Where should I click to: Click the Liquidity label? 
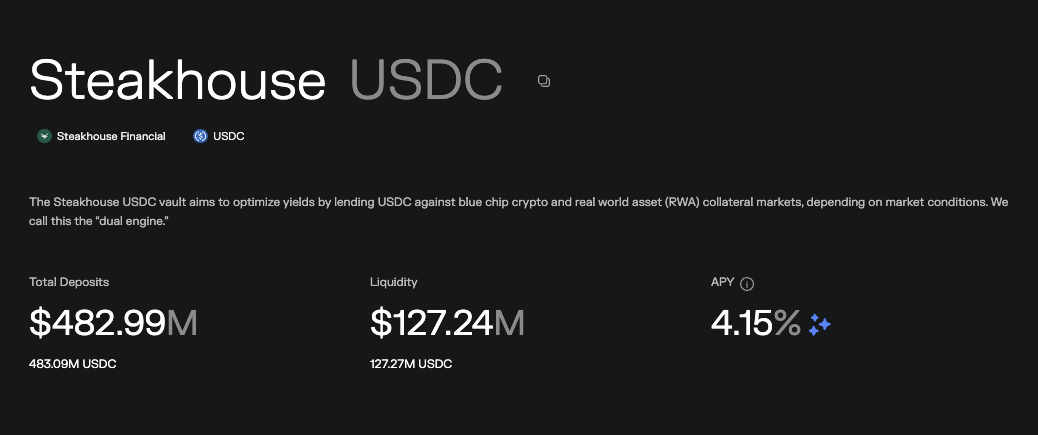(394, 283)
